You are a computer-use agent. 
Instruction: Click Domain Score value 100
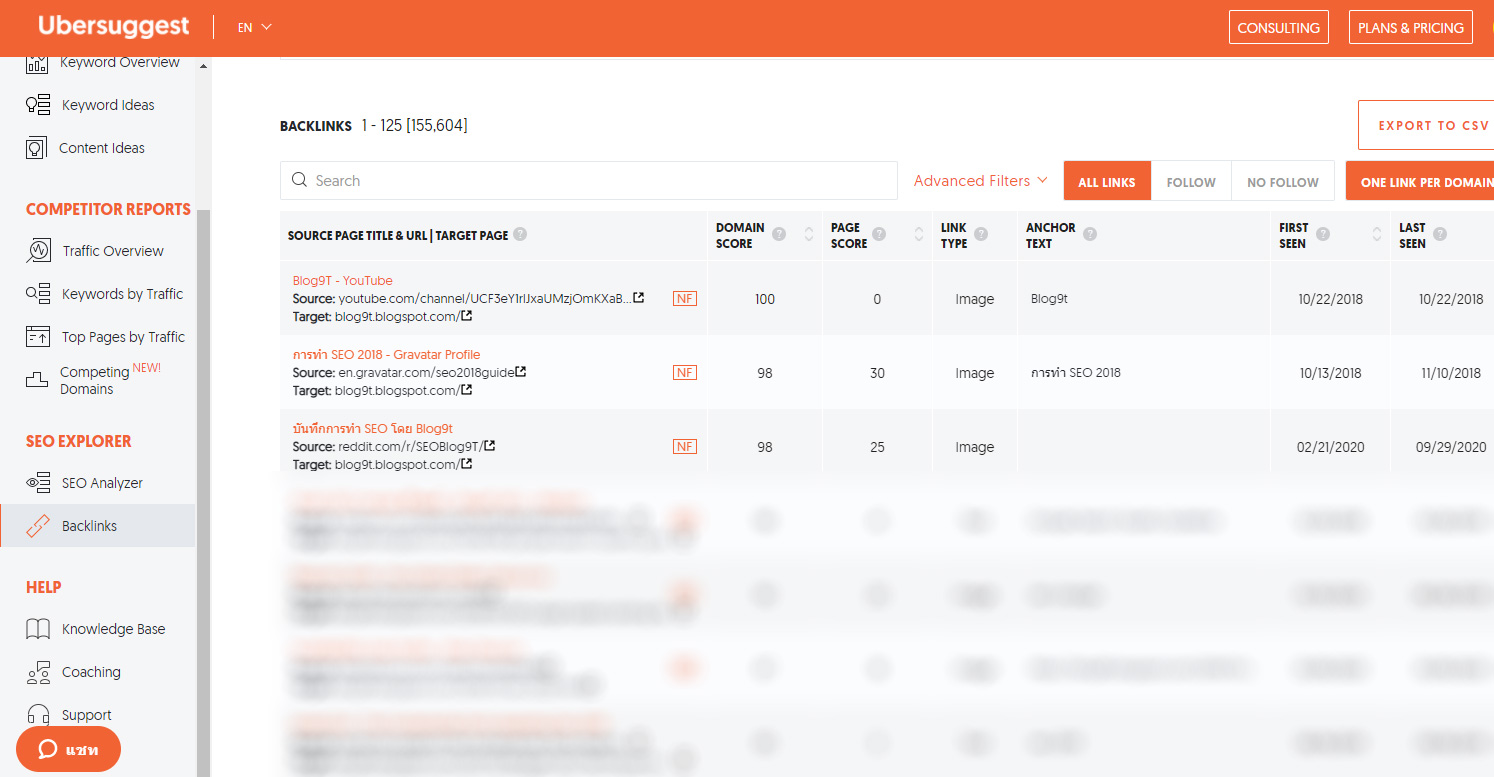pyautogui.click(x=765, y=299)
